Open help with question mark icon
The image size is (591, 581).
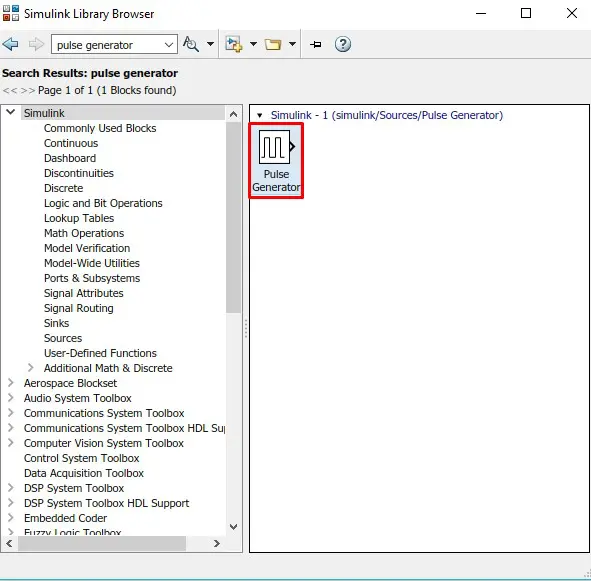[343, 44]
